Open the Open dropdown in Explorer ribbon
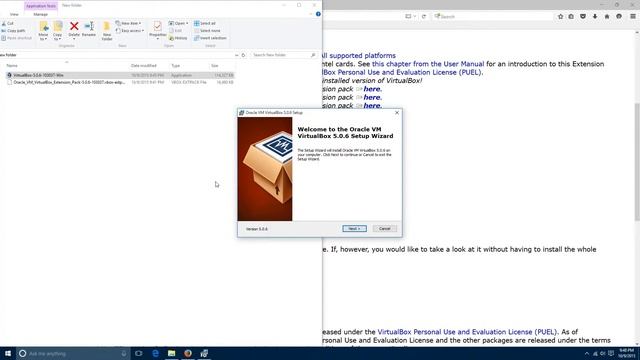Screen dimensions: 640x360 click(x=178, y=23)
